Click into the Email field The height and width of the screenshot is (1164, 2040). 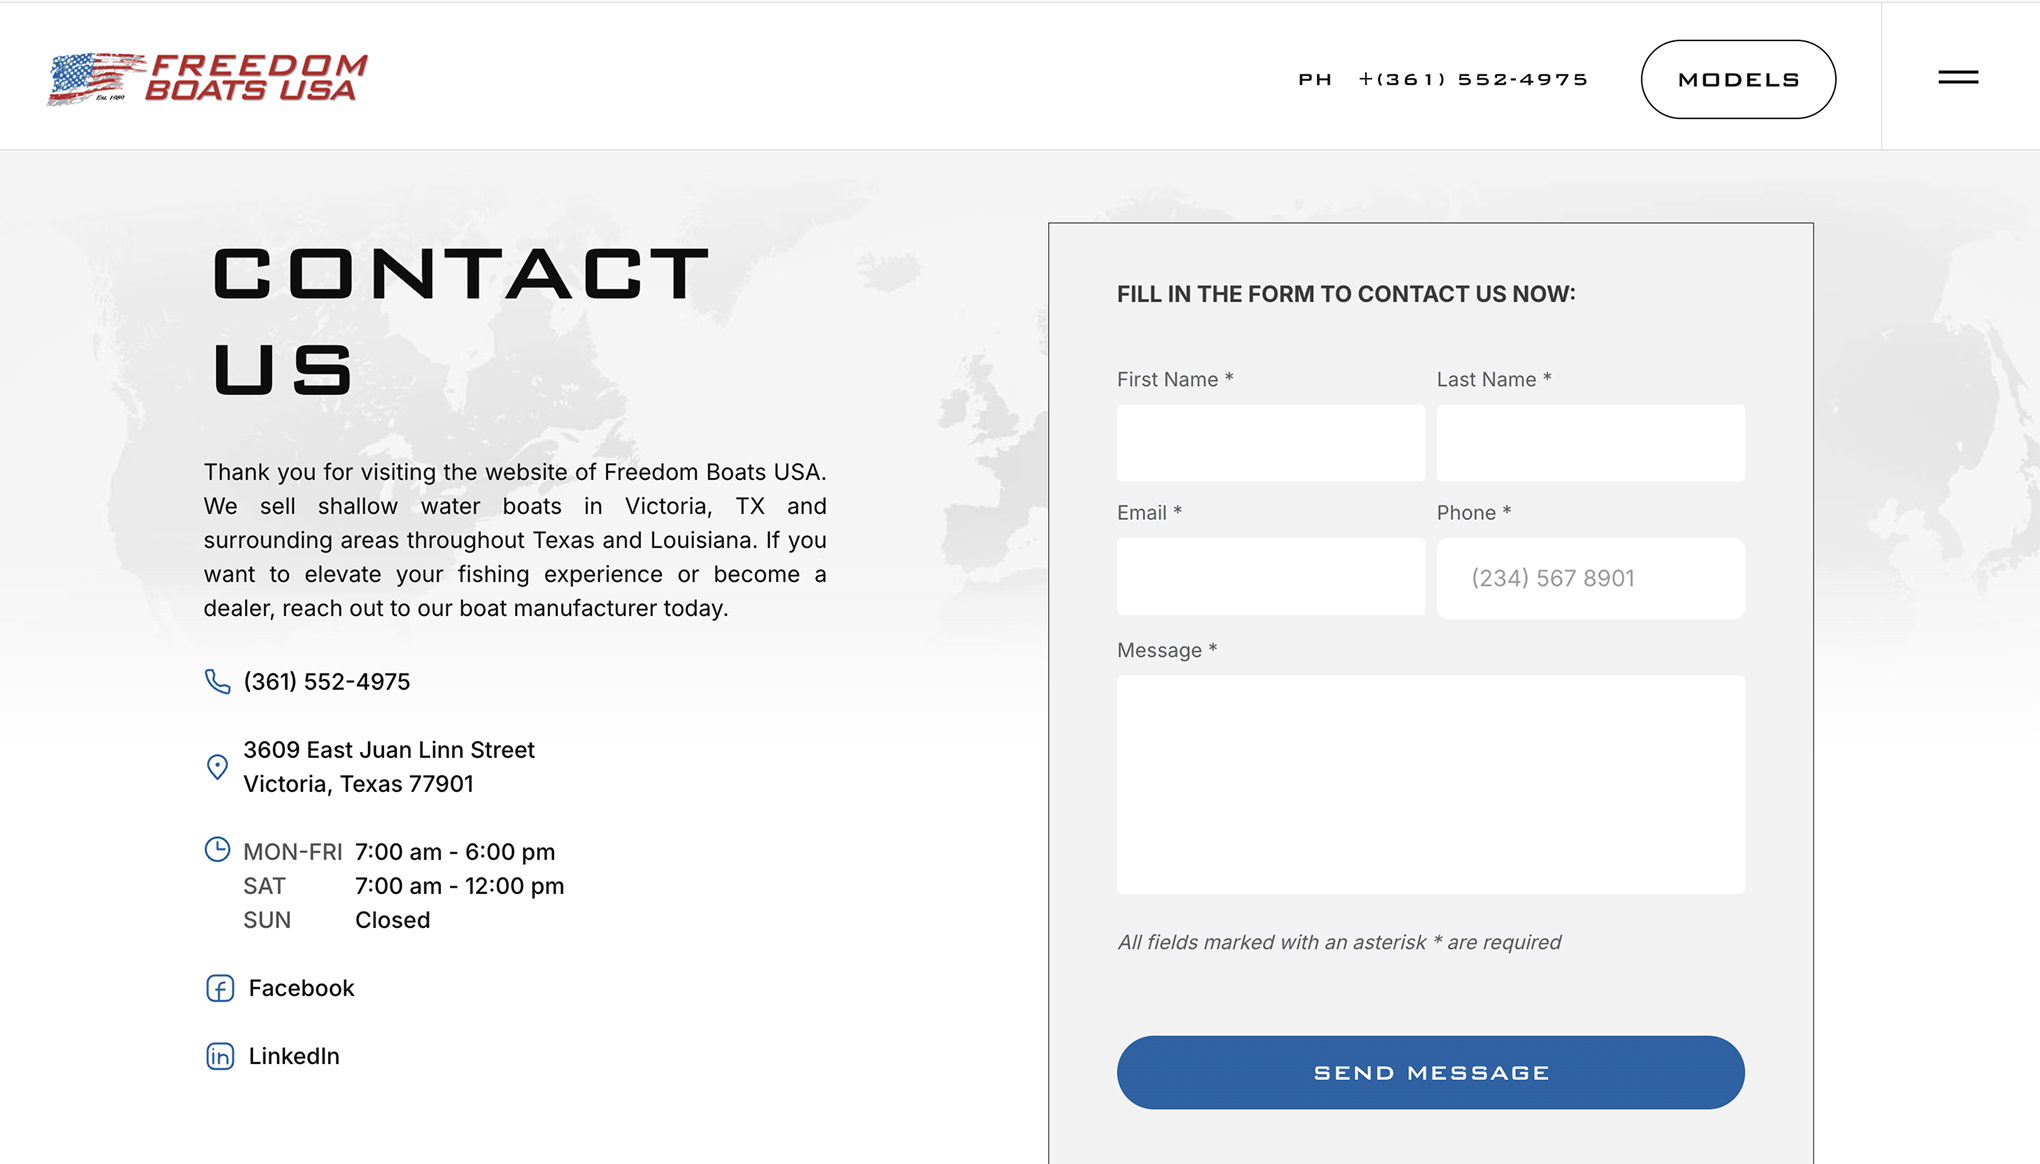[x=1270, y=577]
